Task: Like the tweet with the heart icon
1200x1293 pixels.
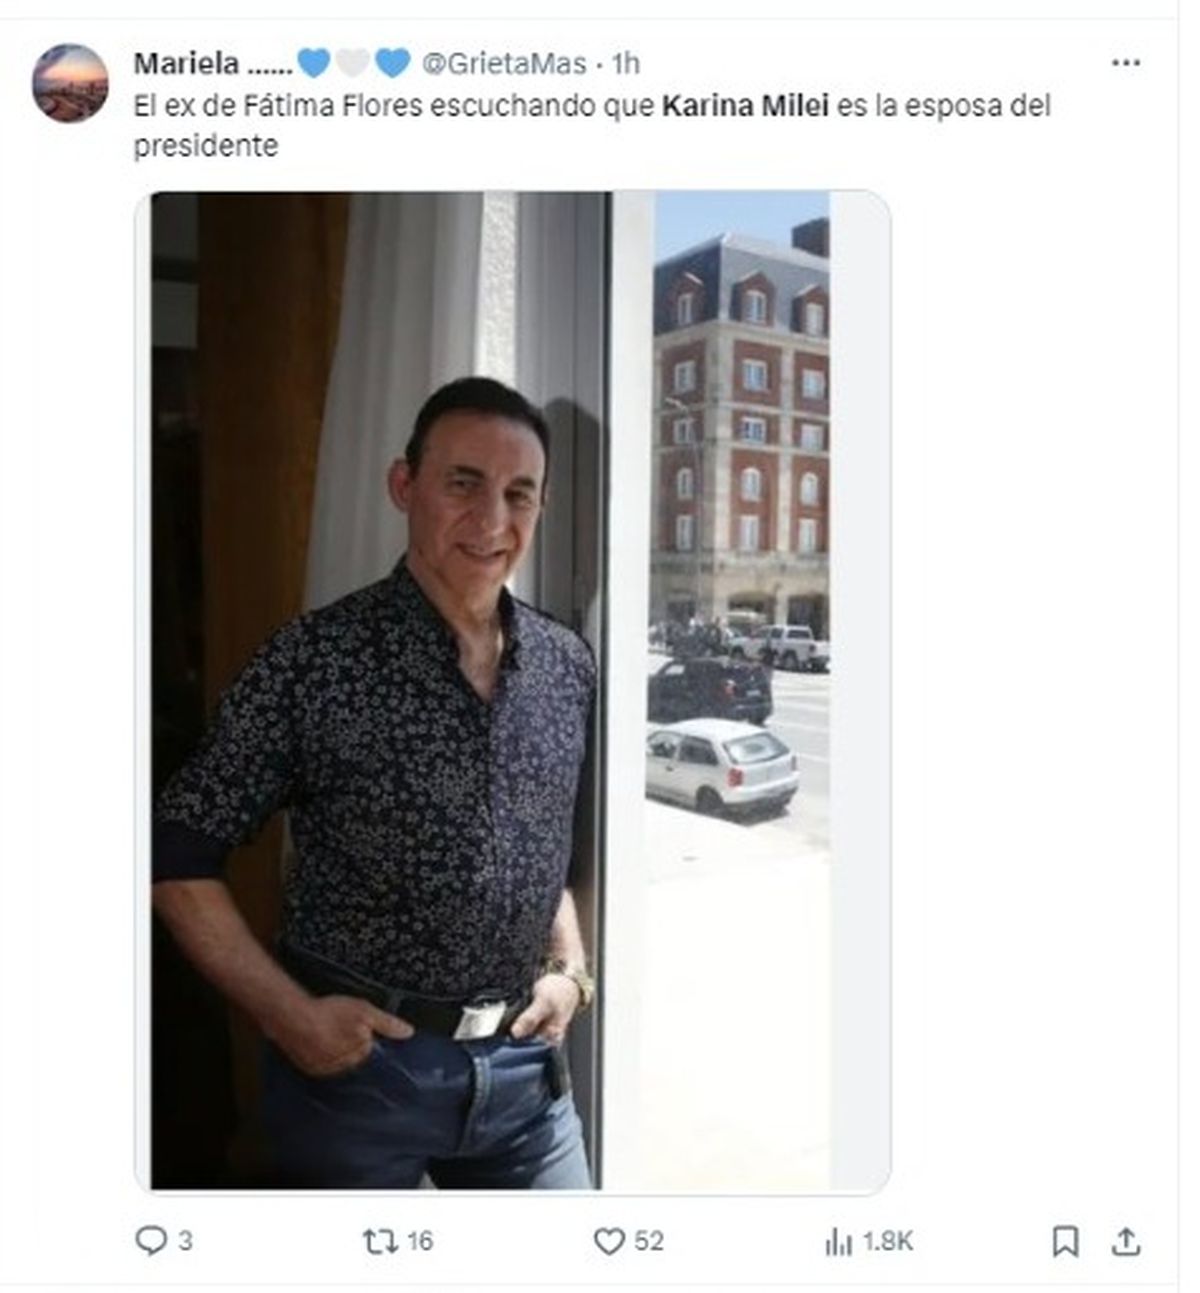Action: (x=609, y=1242)
